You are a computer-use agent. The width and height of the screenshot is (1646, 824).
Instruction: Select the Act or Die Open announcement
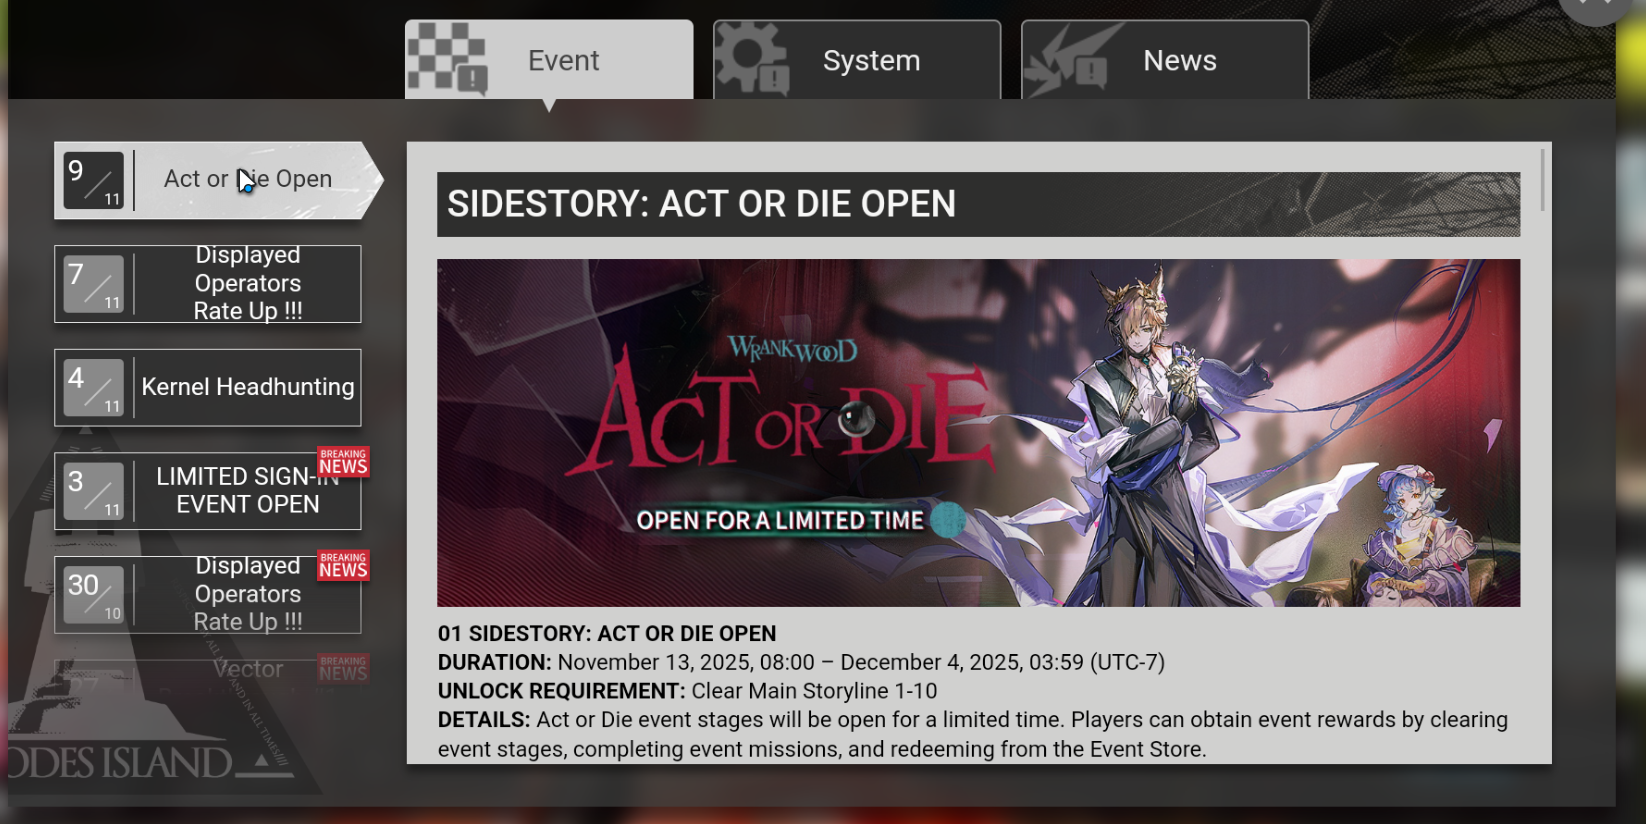[218, 180]
